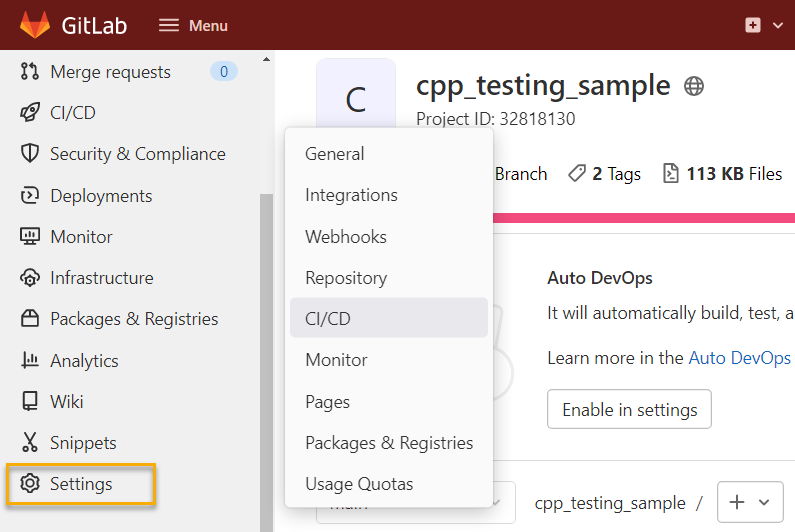
Task: Click the CI/CD rocket icon in sidebar
Action: [30, 113]
